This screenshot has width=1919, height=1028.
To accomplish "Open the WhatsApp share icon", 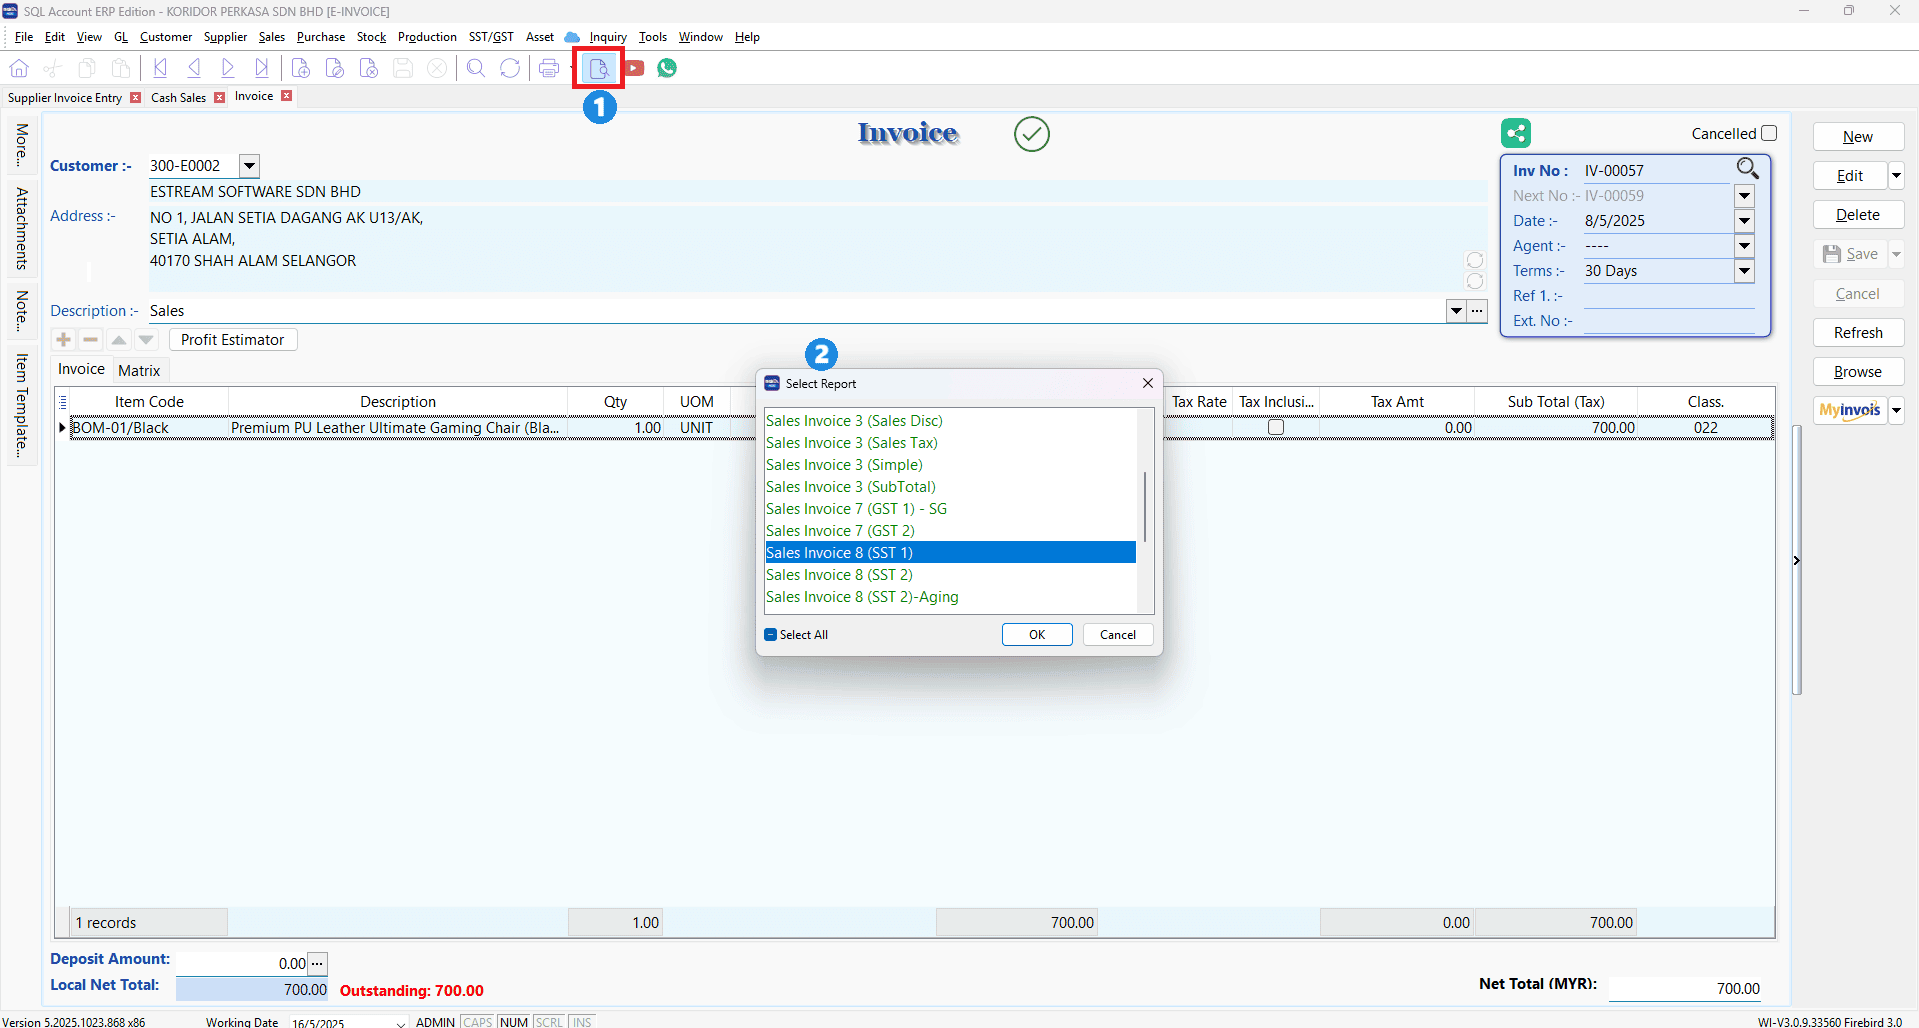I will point(667,68).
